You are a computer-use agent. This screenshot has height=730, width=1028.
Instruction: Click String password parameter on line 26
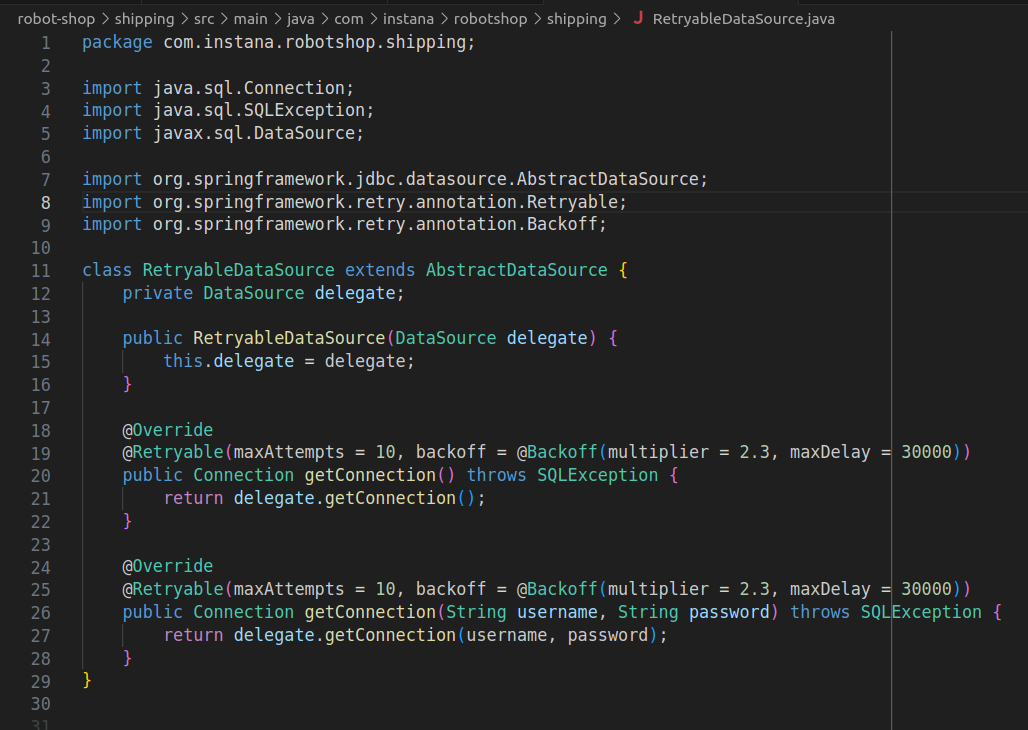pyautogui.click(x=694, y=612)
